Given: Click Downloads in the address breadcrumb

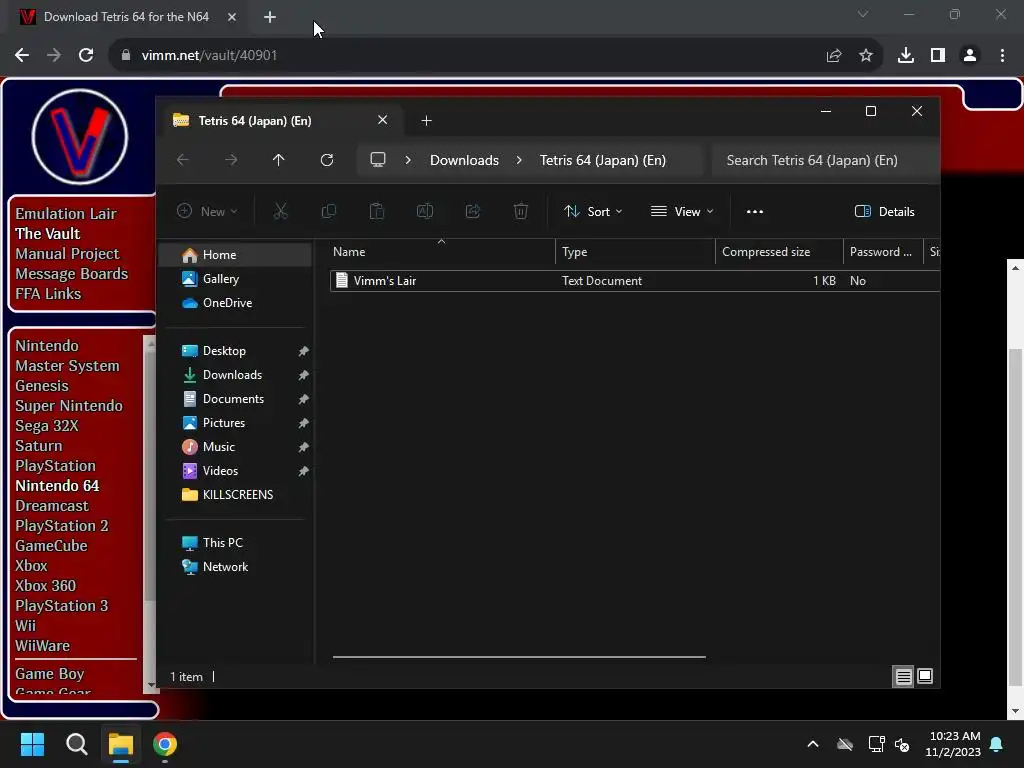Looking at the screenshot, I should (x=464, y=160).
